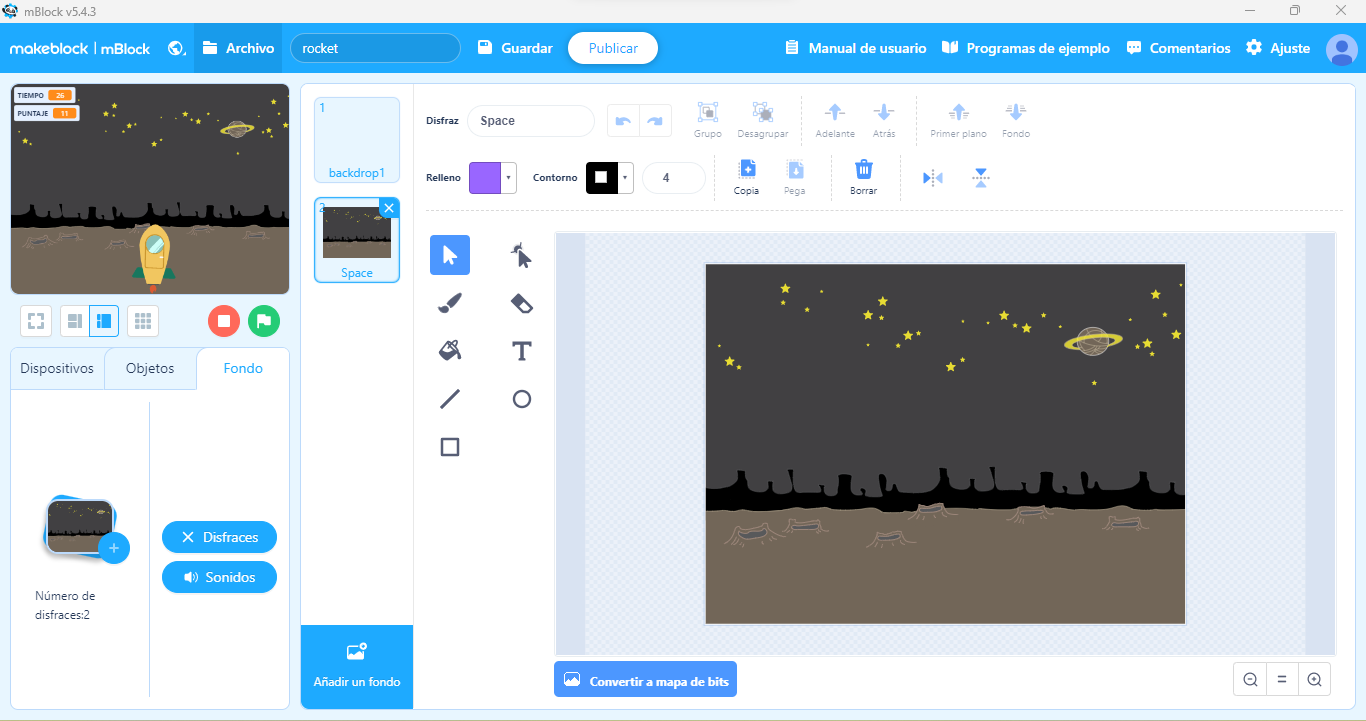Image resolution: width=1366 pixels, height=721 pixels.
Task: Click the 'Número de disfraces:2' text
Action: point(65,605)
